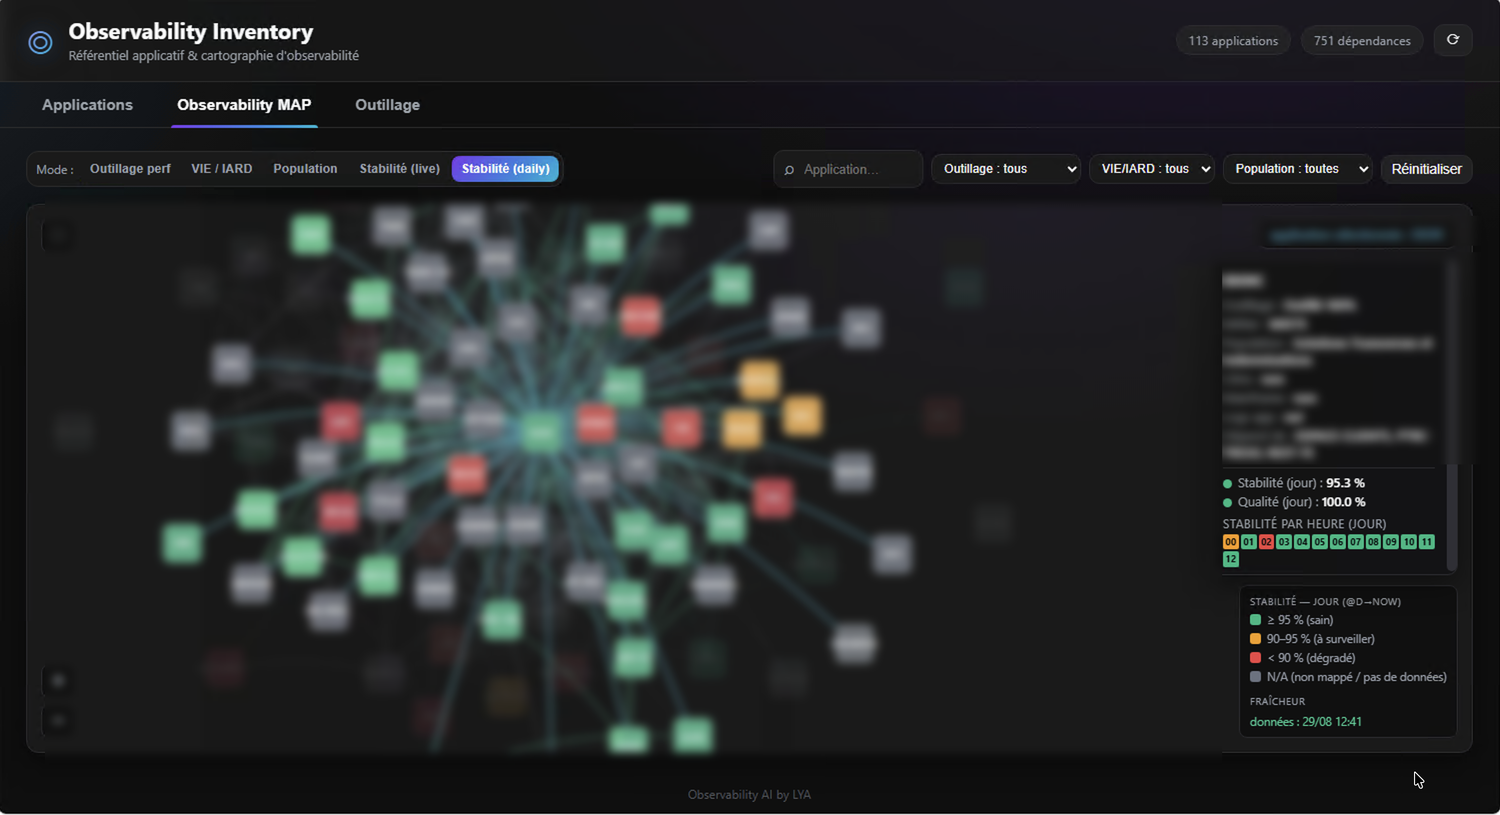This screenshot has height=815, width=1500.
Task: Click the central green node of the graph
Action: tap(541, 432)
